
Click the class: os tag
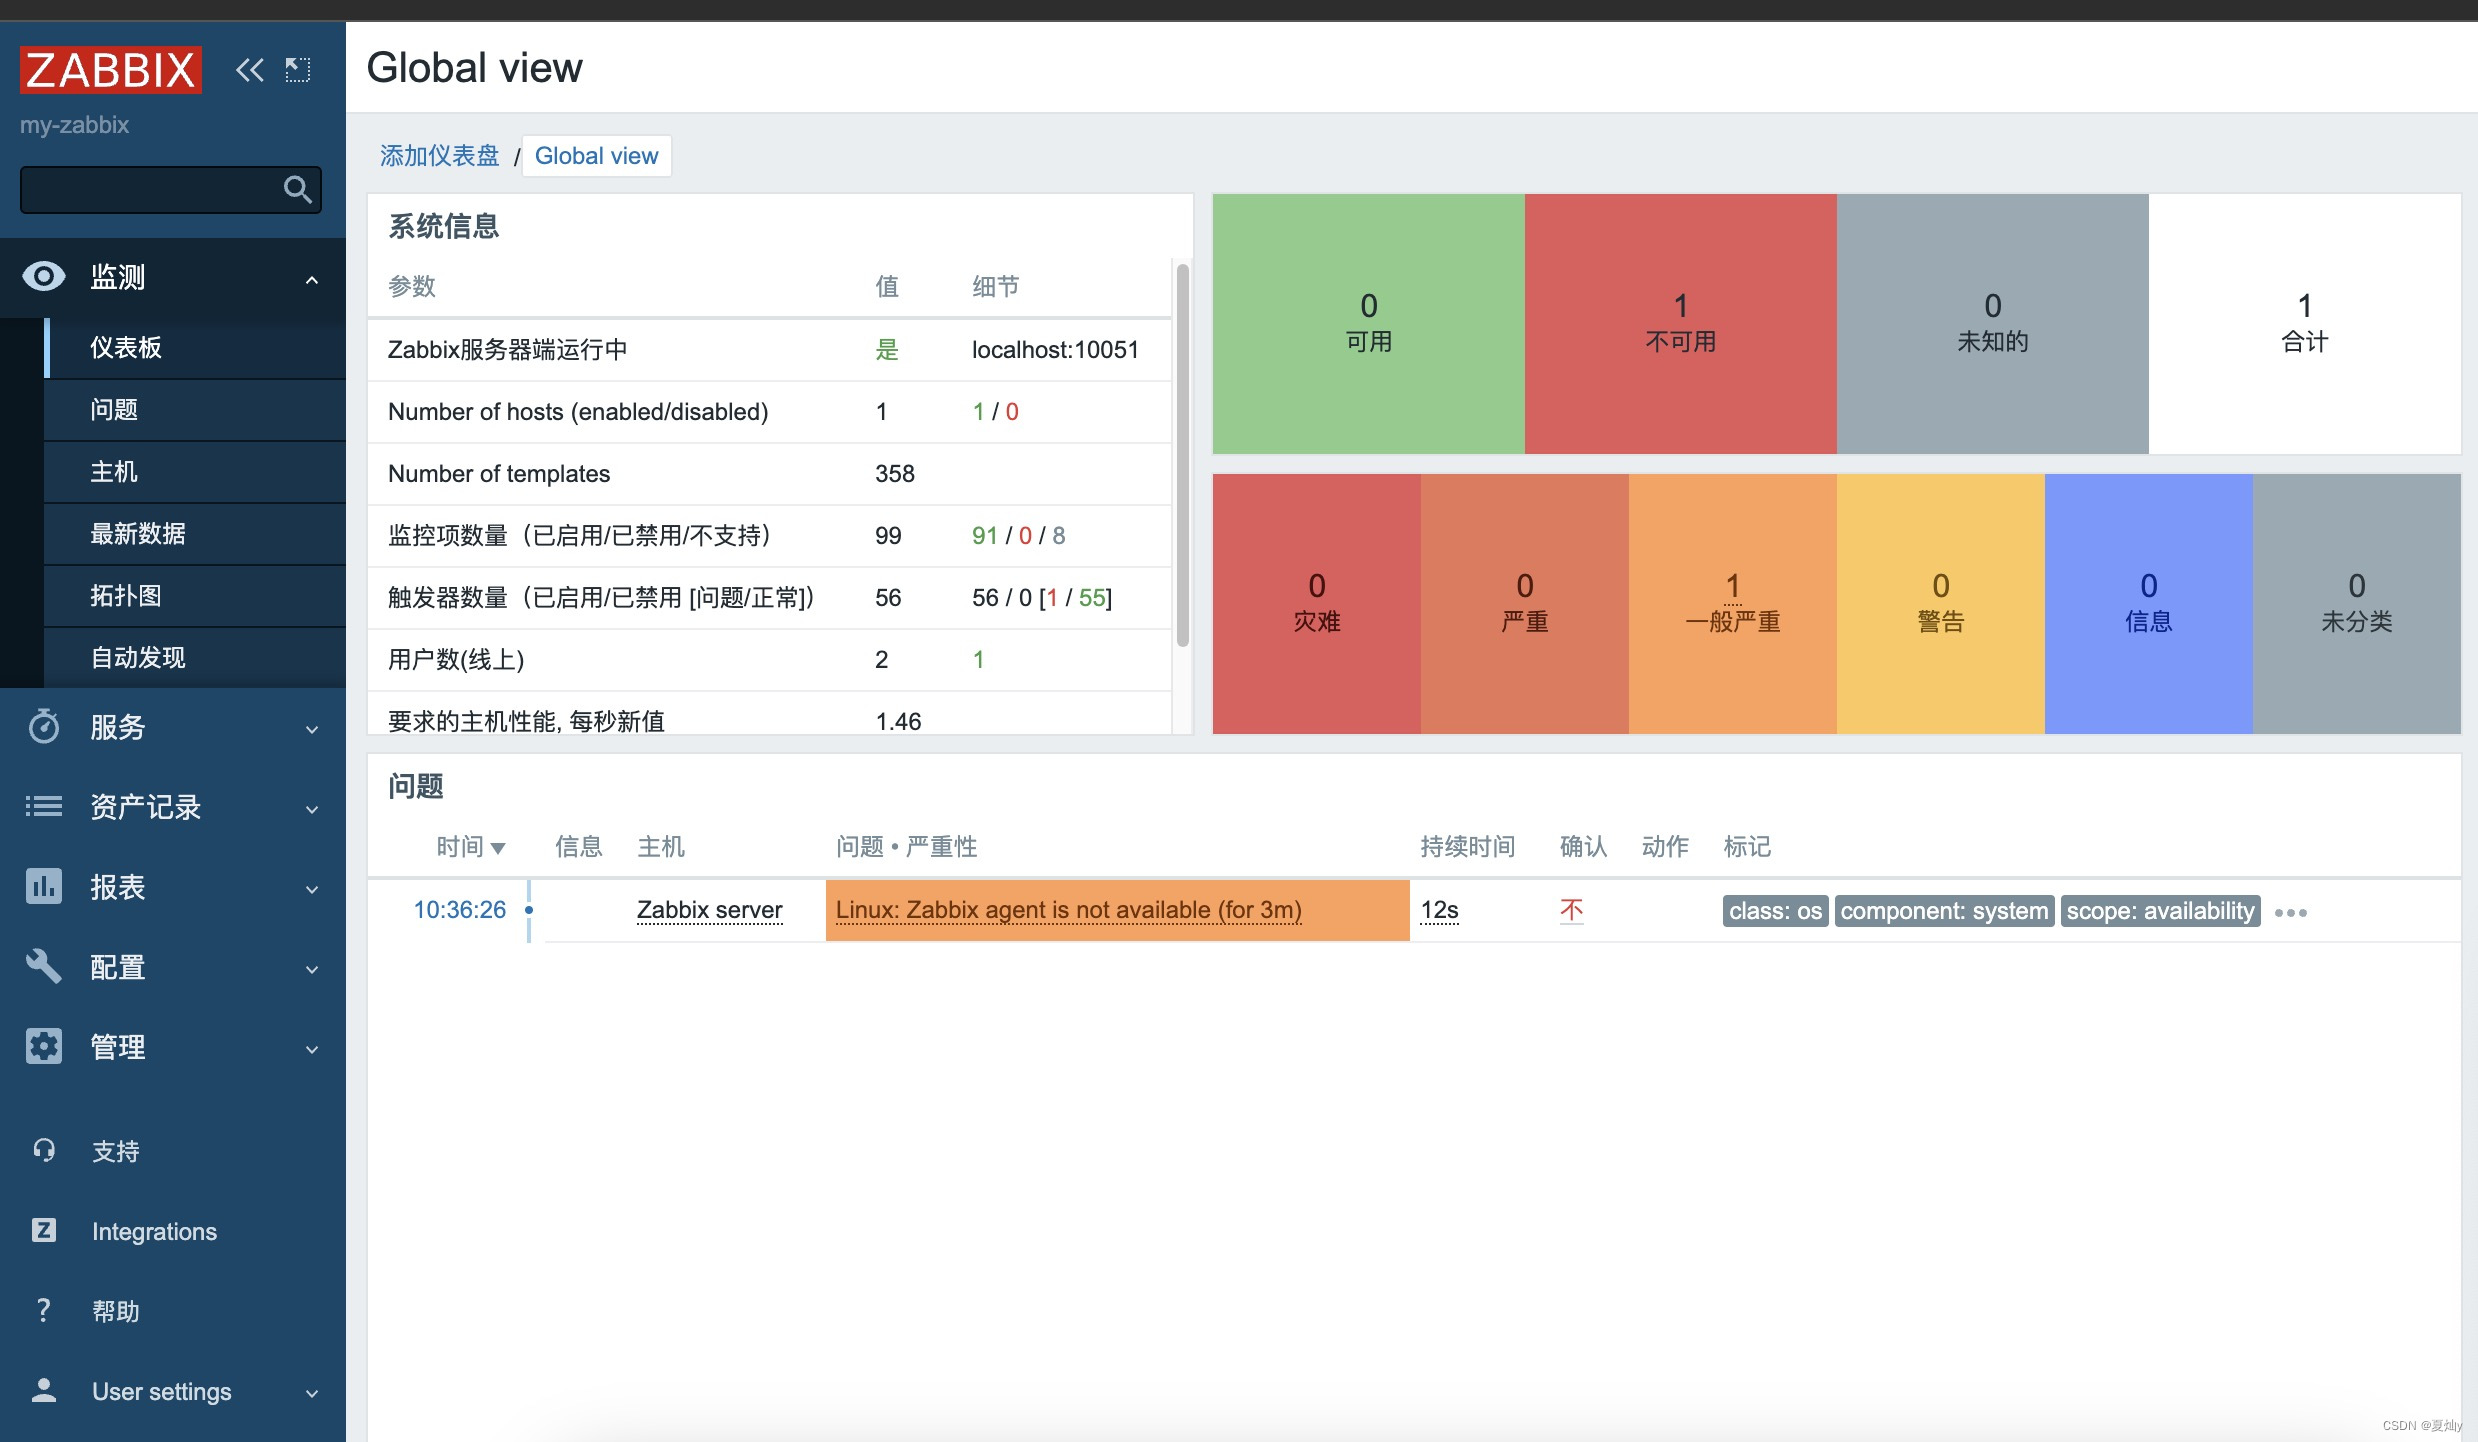coord(1775,911)
